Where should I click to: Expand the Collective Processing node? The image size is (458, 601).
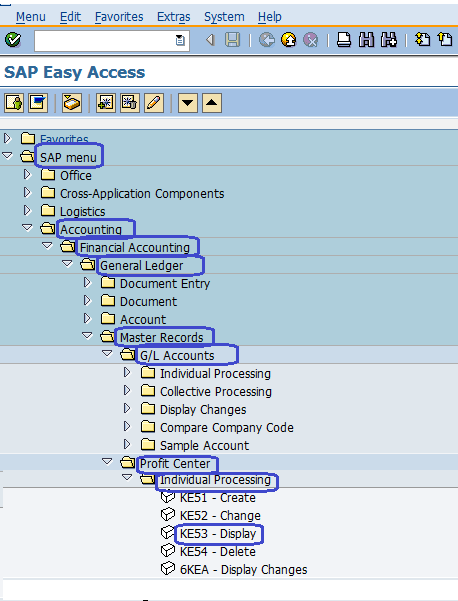click(x=127, y=391)
